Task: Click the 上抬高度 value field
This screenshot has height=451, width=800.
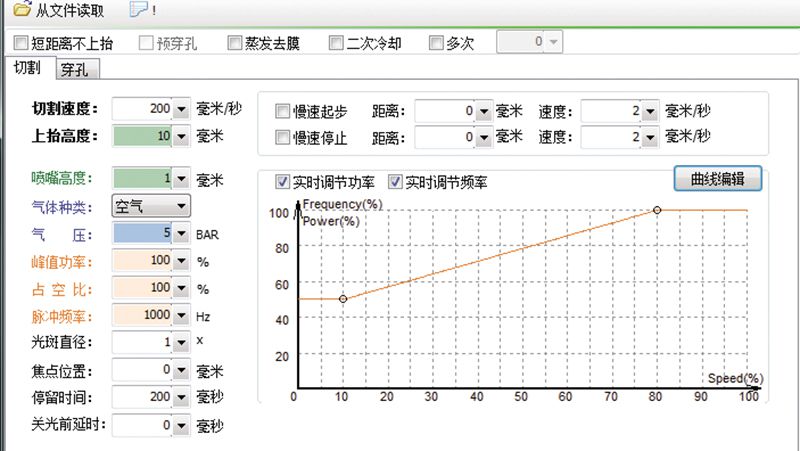Action: tap(141, 136)
